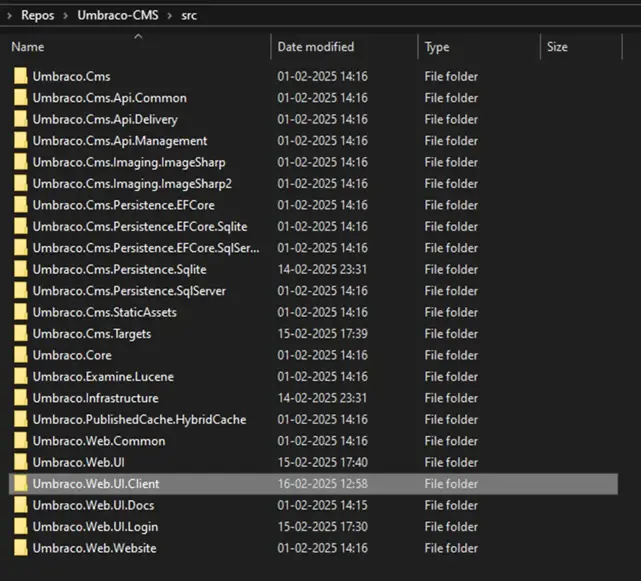Screen dimensions: 641x581
Task: Click the folder icon beside Umbraco.Cms.Api.Delivery
Action: [20, 119]
